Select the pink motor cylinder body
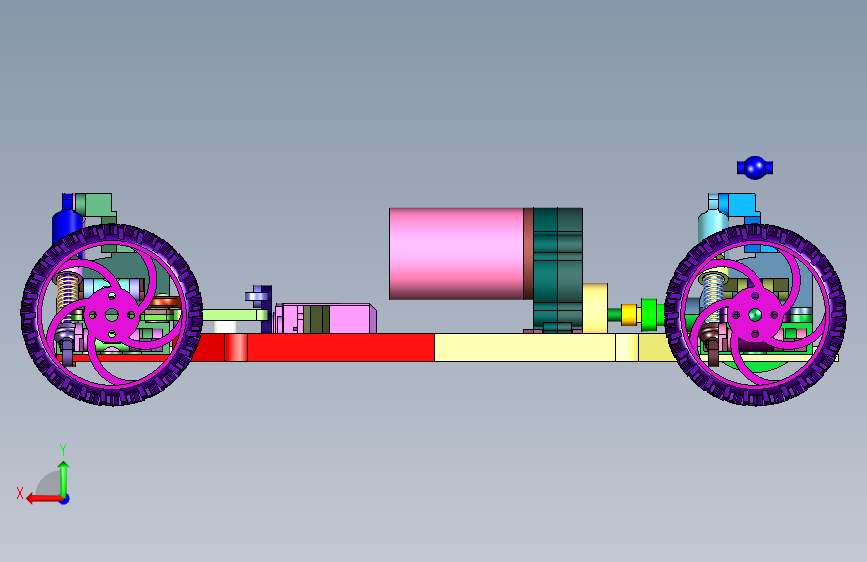This screenshot has width=867, height=562. 456,254
